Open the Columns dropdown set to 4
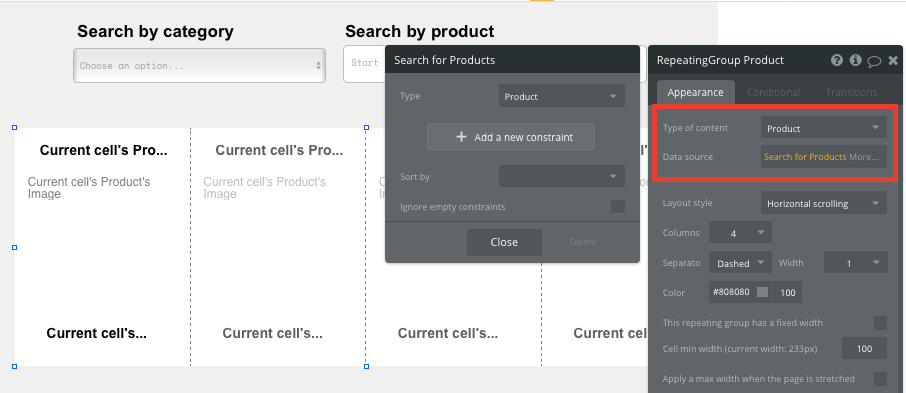The width and height of the screenshot is (906, 393). tap(740, 233)
